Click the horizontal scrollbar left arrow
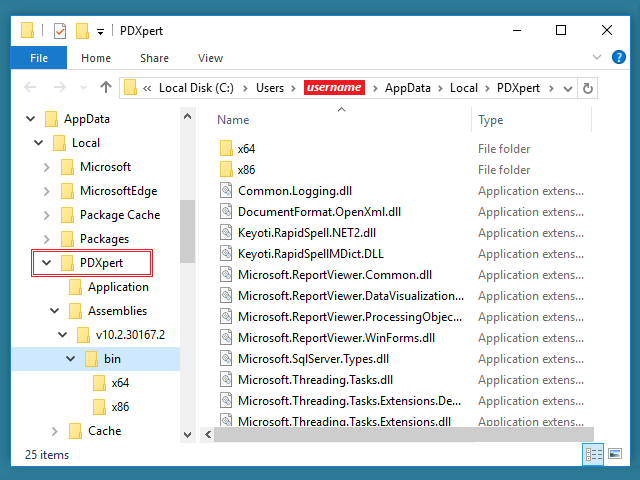640x480 pixels. click(x=208, y=434)
